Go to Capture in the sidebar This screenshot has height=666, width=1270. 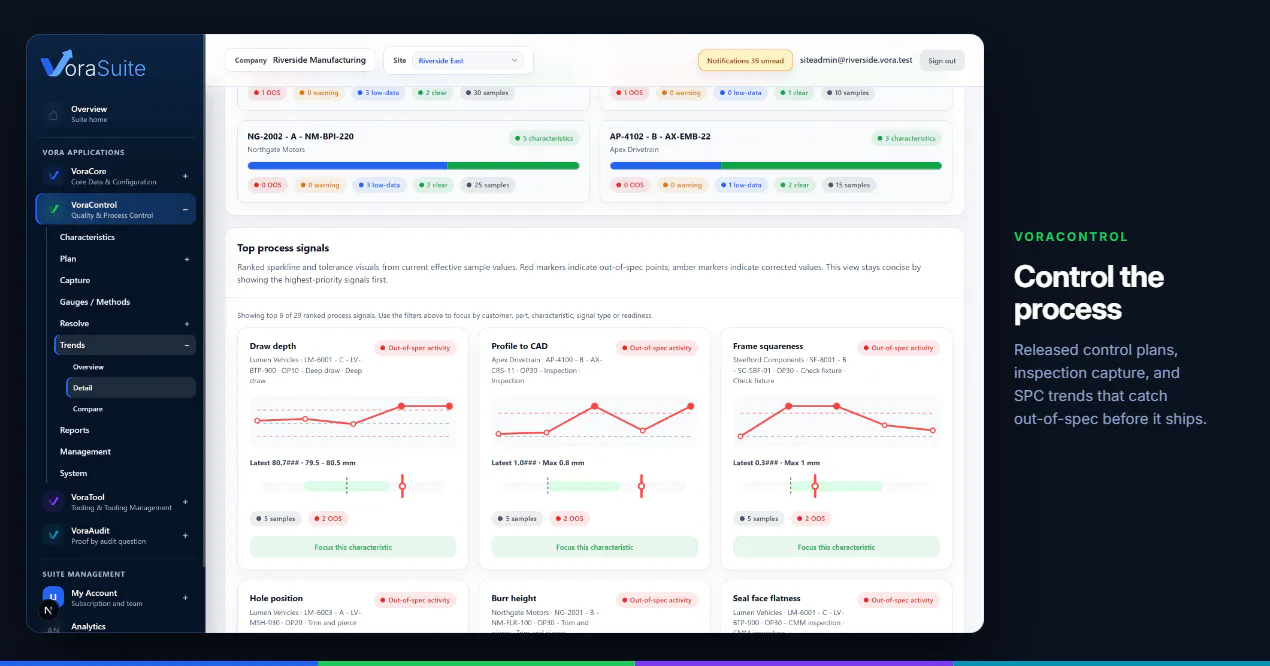[75, 280]
